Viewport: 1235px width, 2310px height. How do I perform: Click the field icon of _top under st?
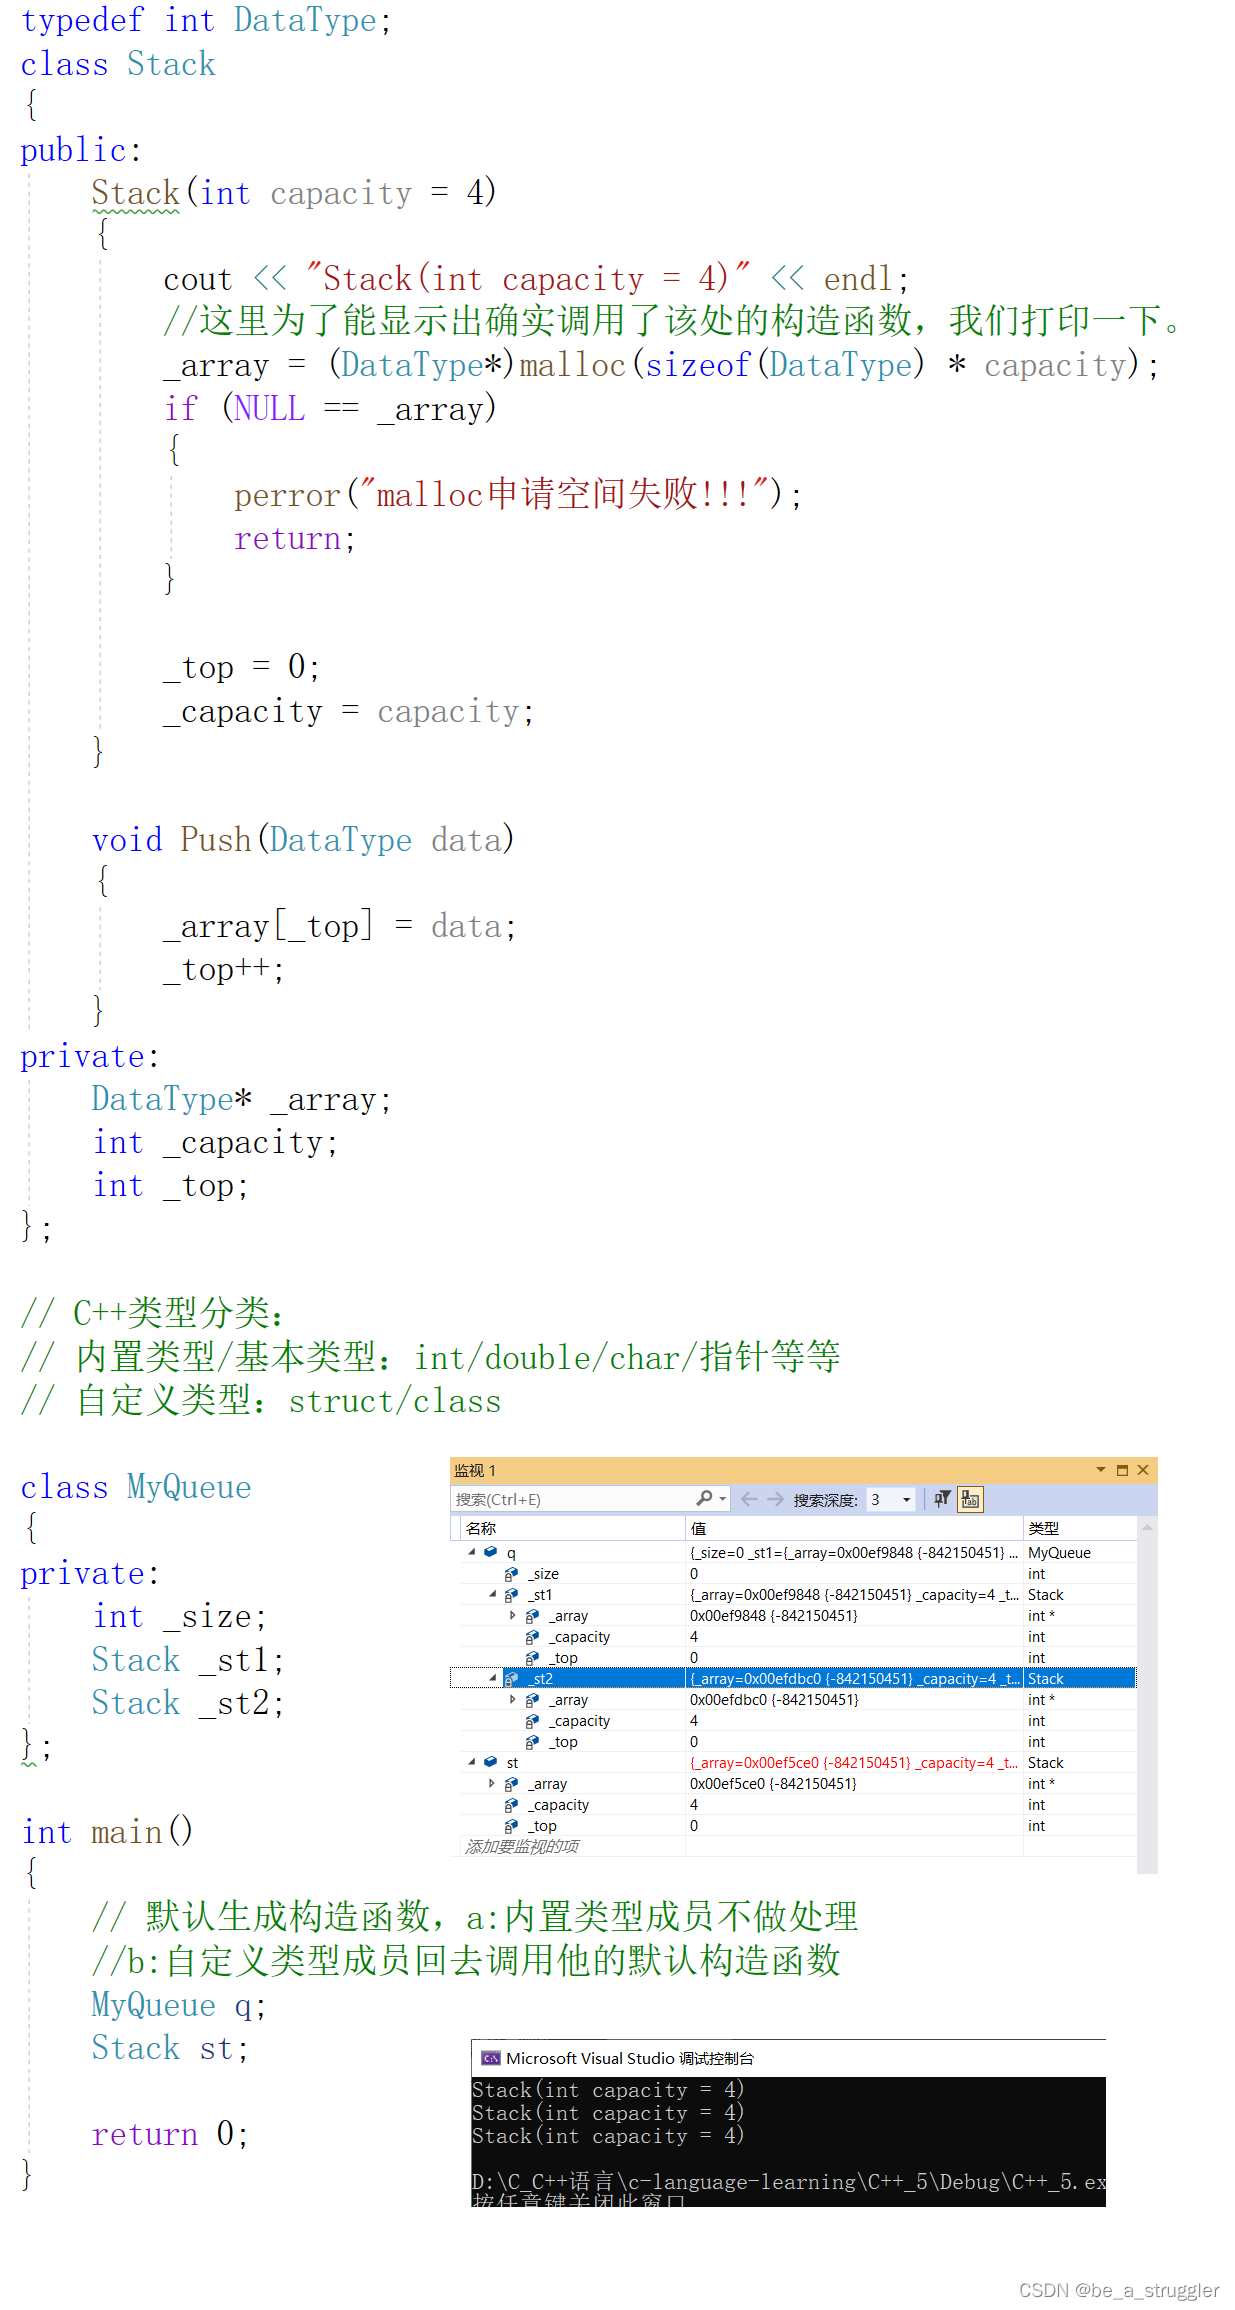point(511,1826)
